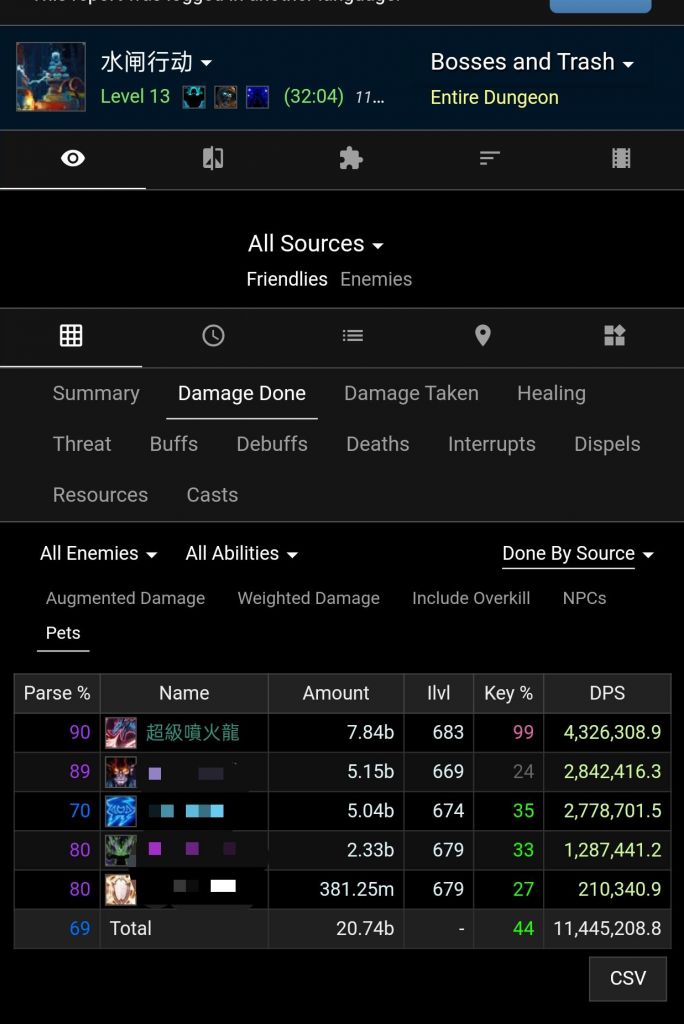684x1024 pixels.
Task: Open the compare view icon
Action: tap(213, 159)
